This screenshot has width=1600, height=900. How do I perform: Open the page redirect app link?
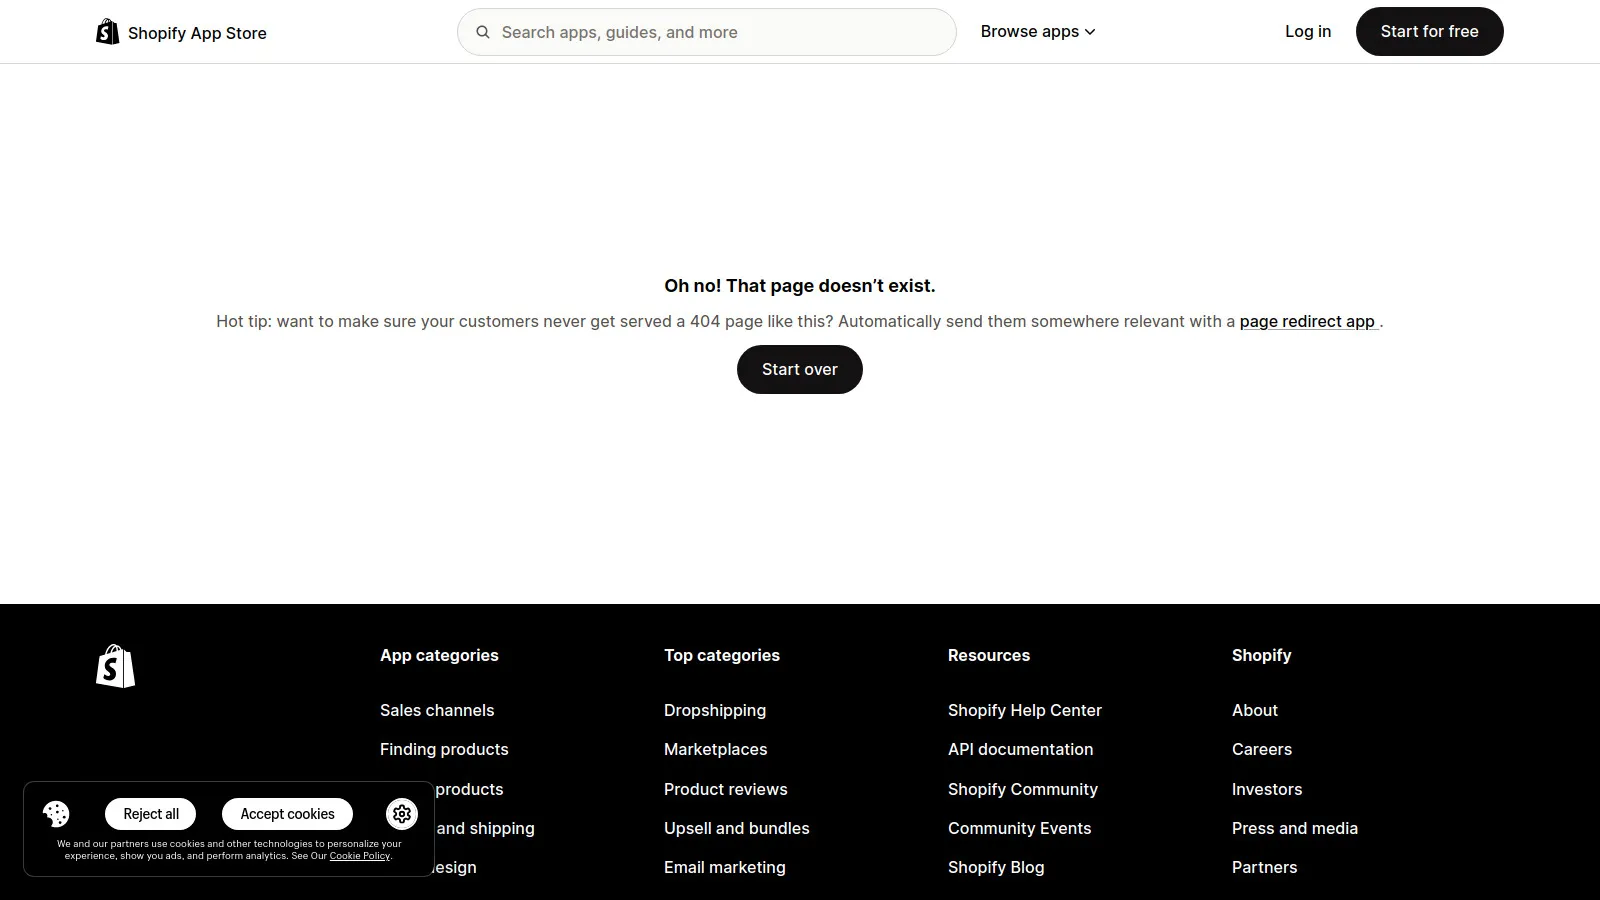1308,321
